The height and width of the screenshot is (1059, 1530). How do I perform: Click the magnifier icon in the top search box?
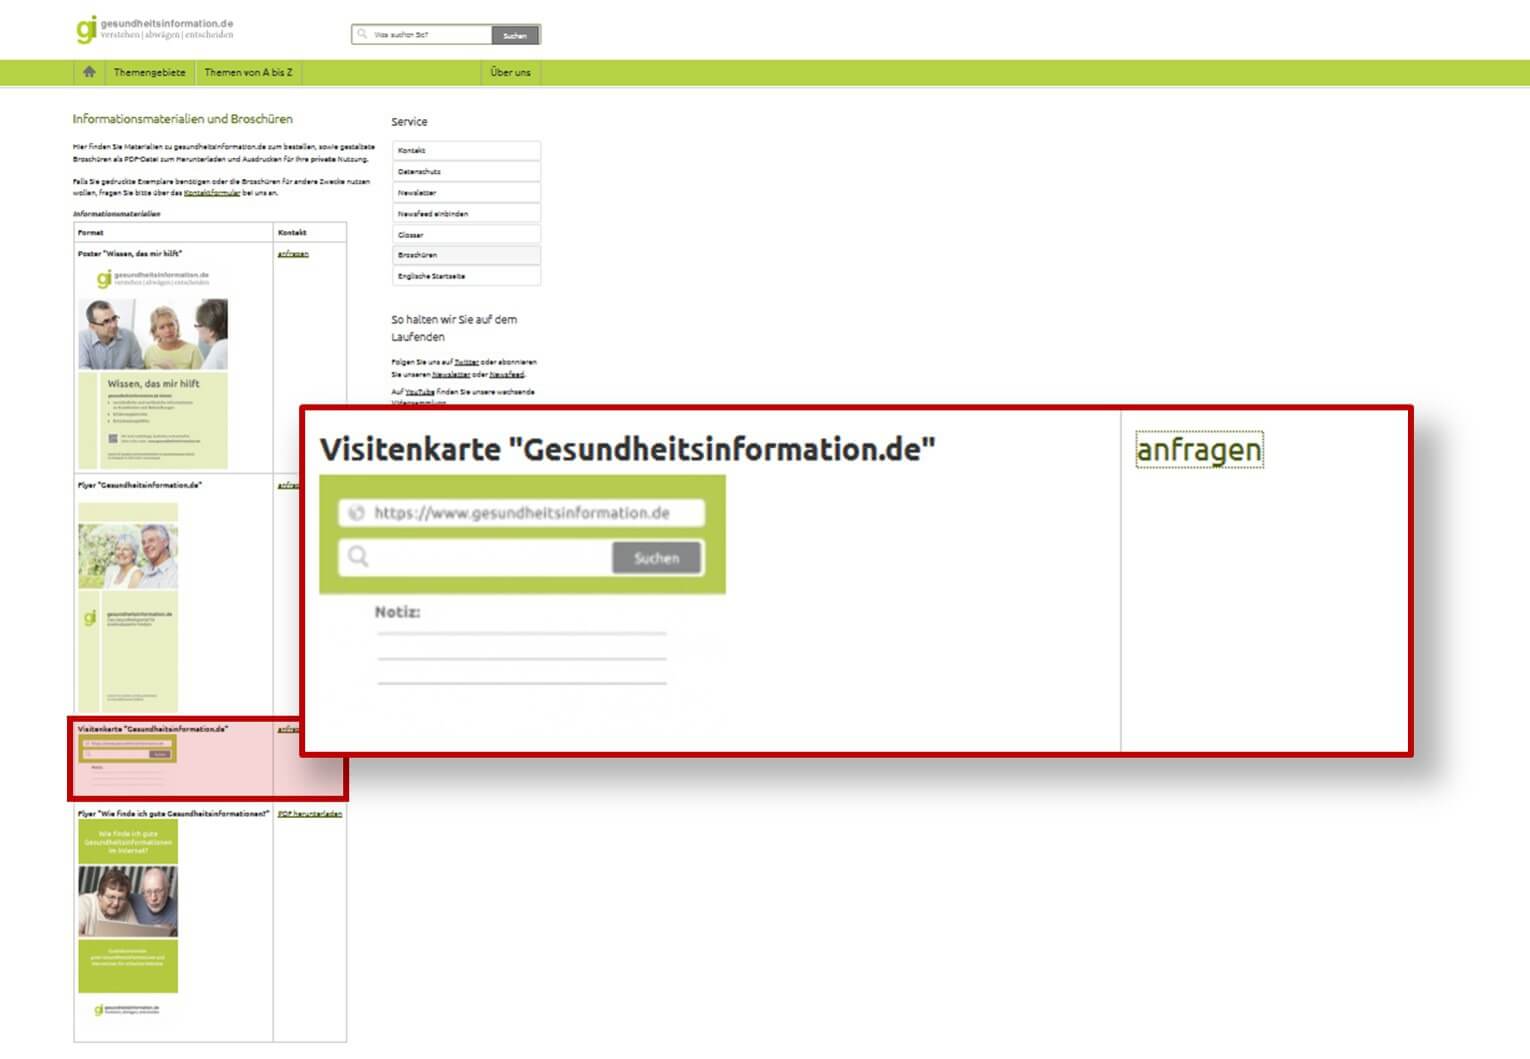click(362, 34)
